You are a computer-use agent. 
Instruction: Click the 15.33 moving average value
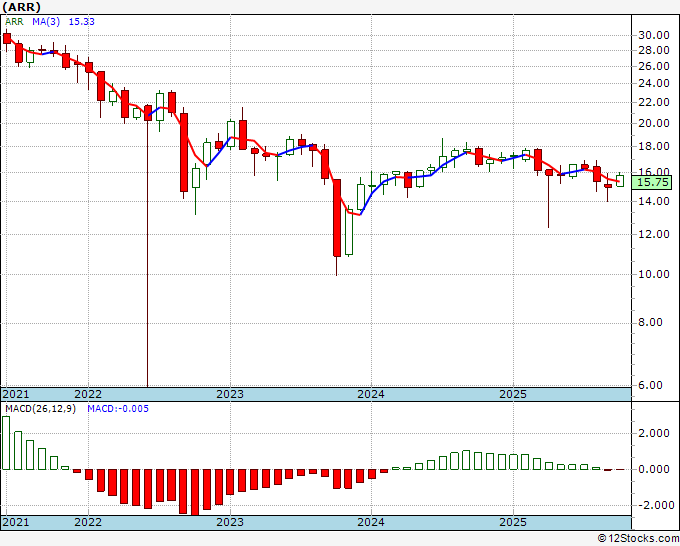(x=82, y=22)
